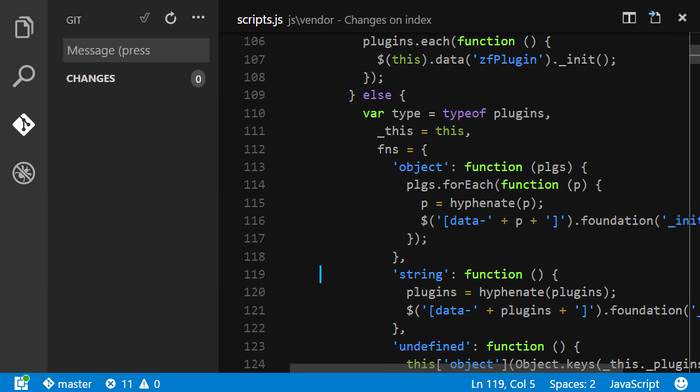Click line number 106 in gutter
The height and width of the screenshot is (392, 700).
pos(254,42)
